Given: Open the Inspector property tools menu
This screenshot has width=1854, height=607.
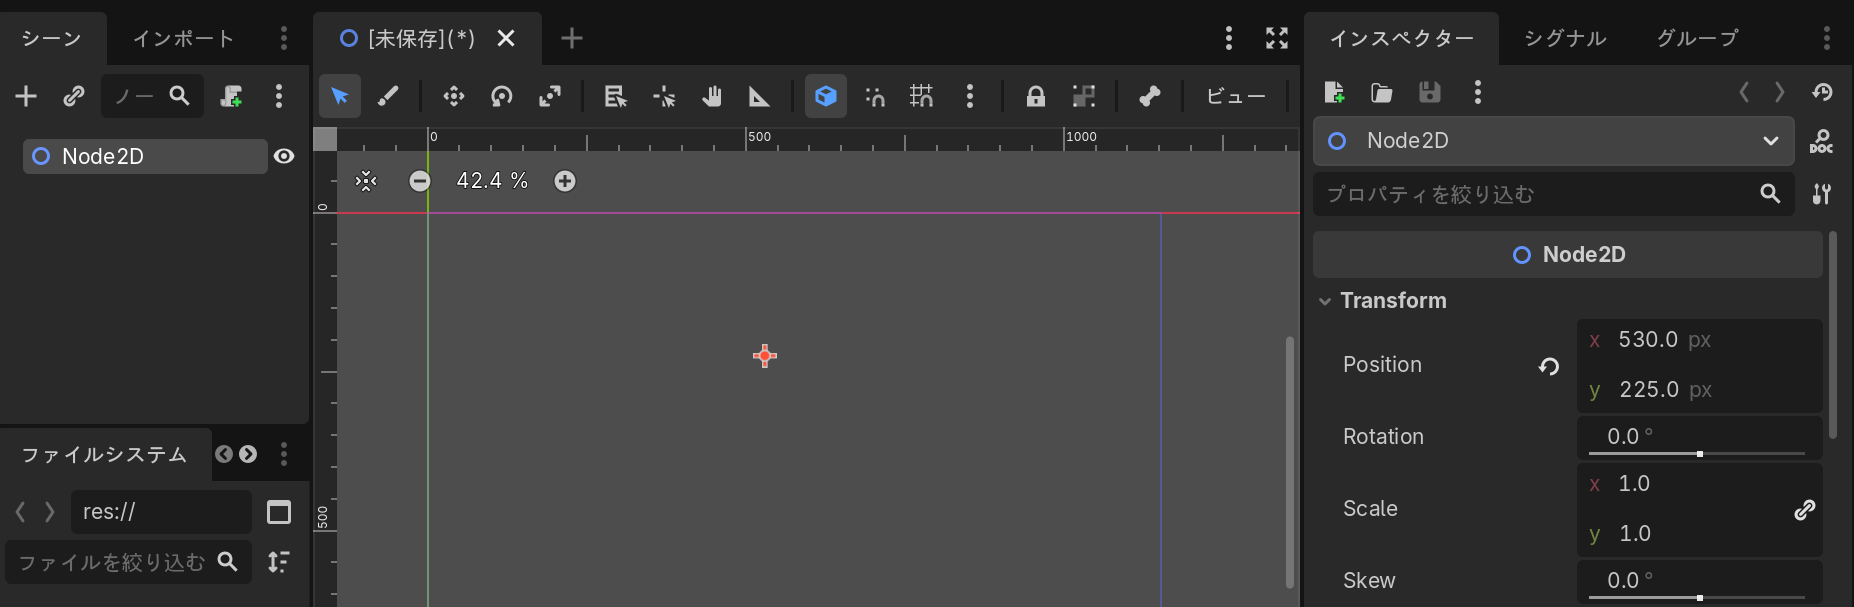Looking at the screenshot, I should [x=1822, y=194].
